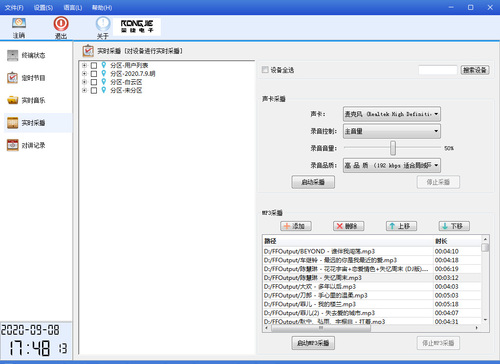Screen dimensions: 500x364
Task: Click the red 退出 exit icon
Action: point(61,27)
